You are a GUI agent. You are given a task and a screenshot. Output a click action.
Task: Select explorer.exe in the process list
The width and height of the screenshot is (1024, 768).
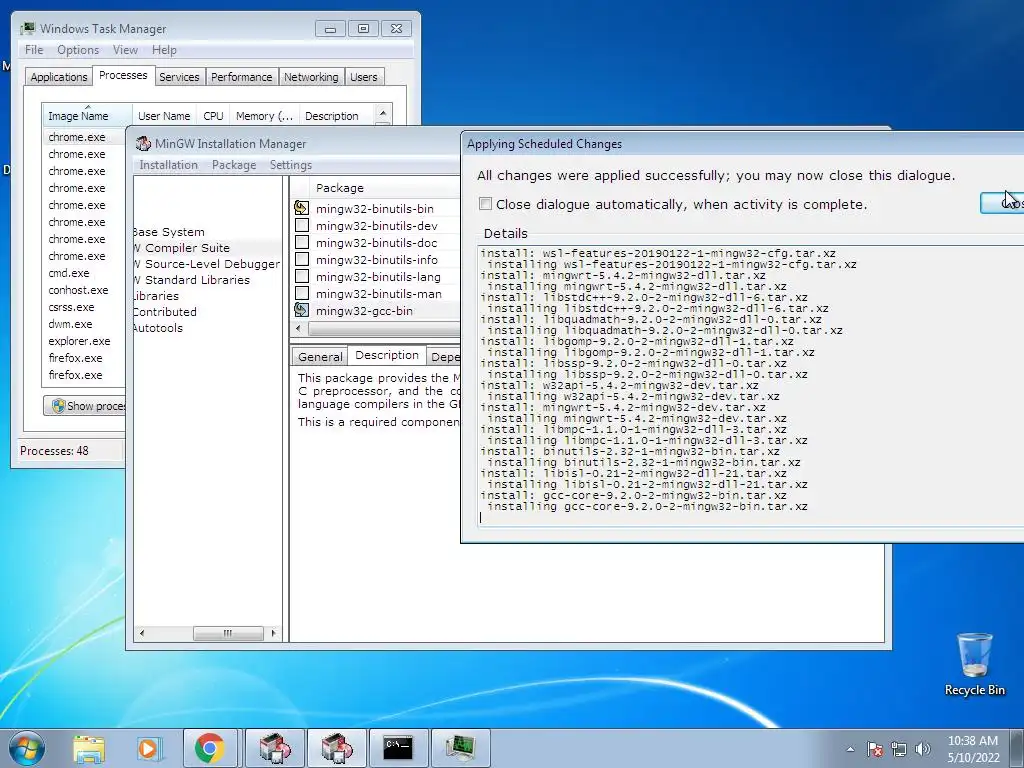(79, 341)
